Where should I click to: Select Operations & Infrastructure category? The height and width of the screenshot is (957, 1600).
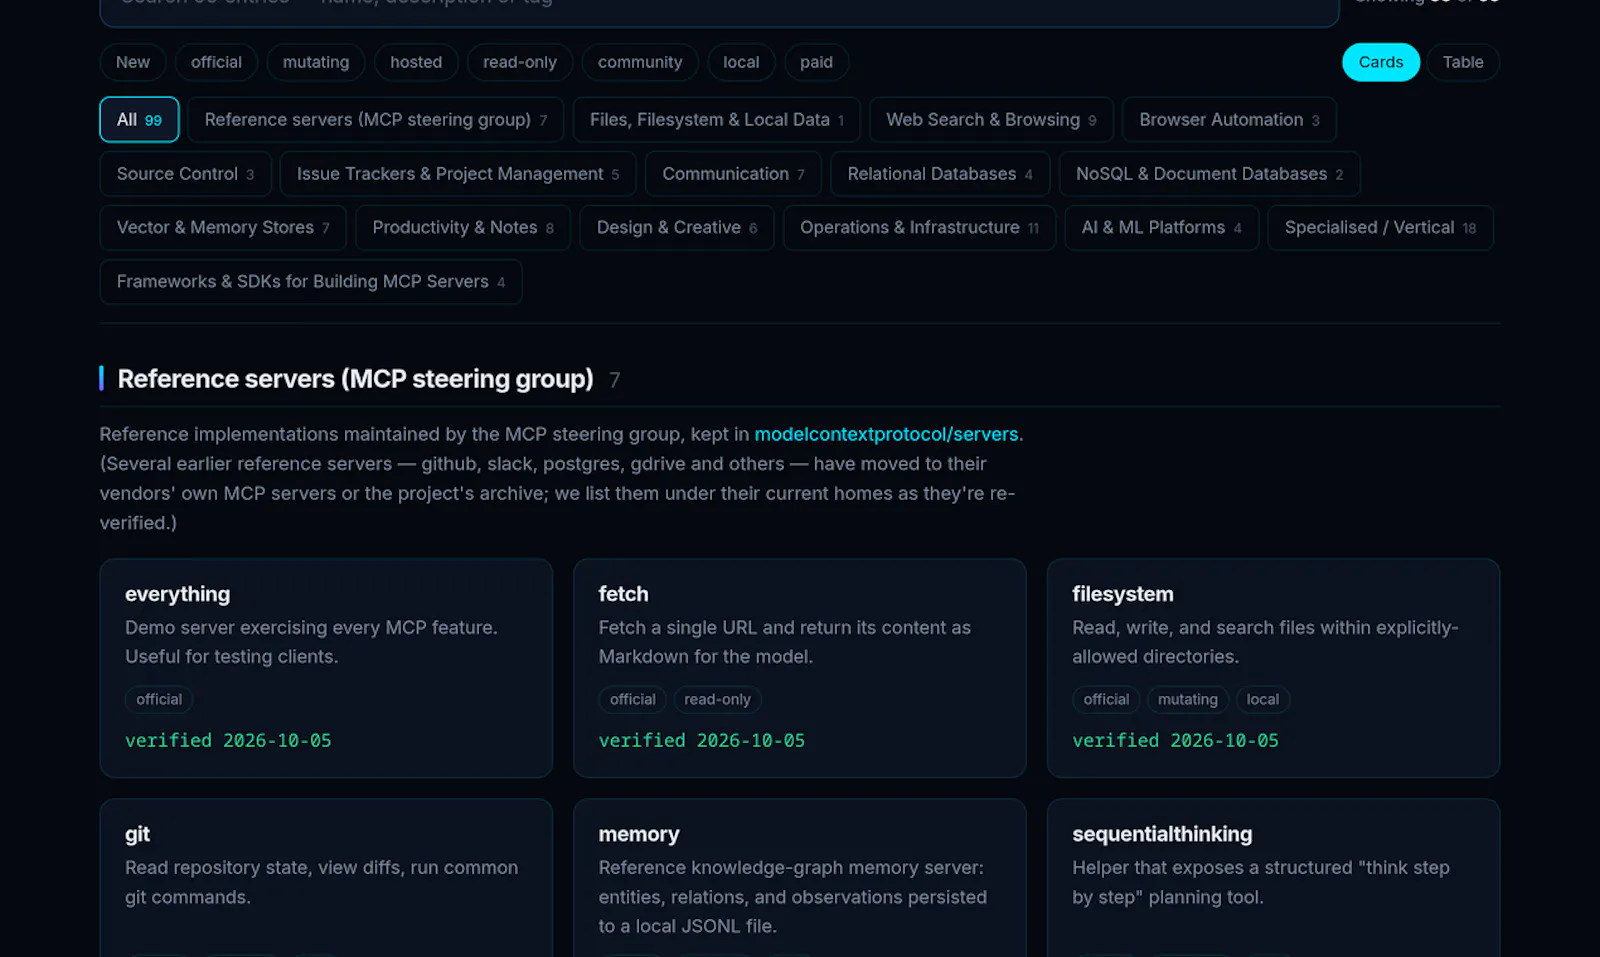[919, 228]
